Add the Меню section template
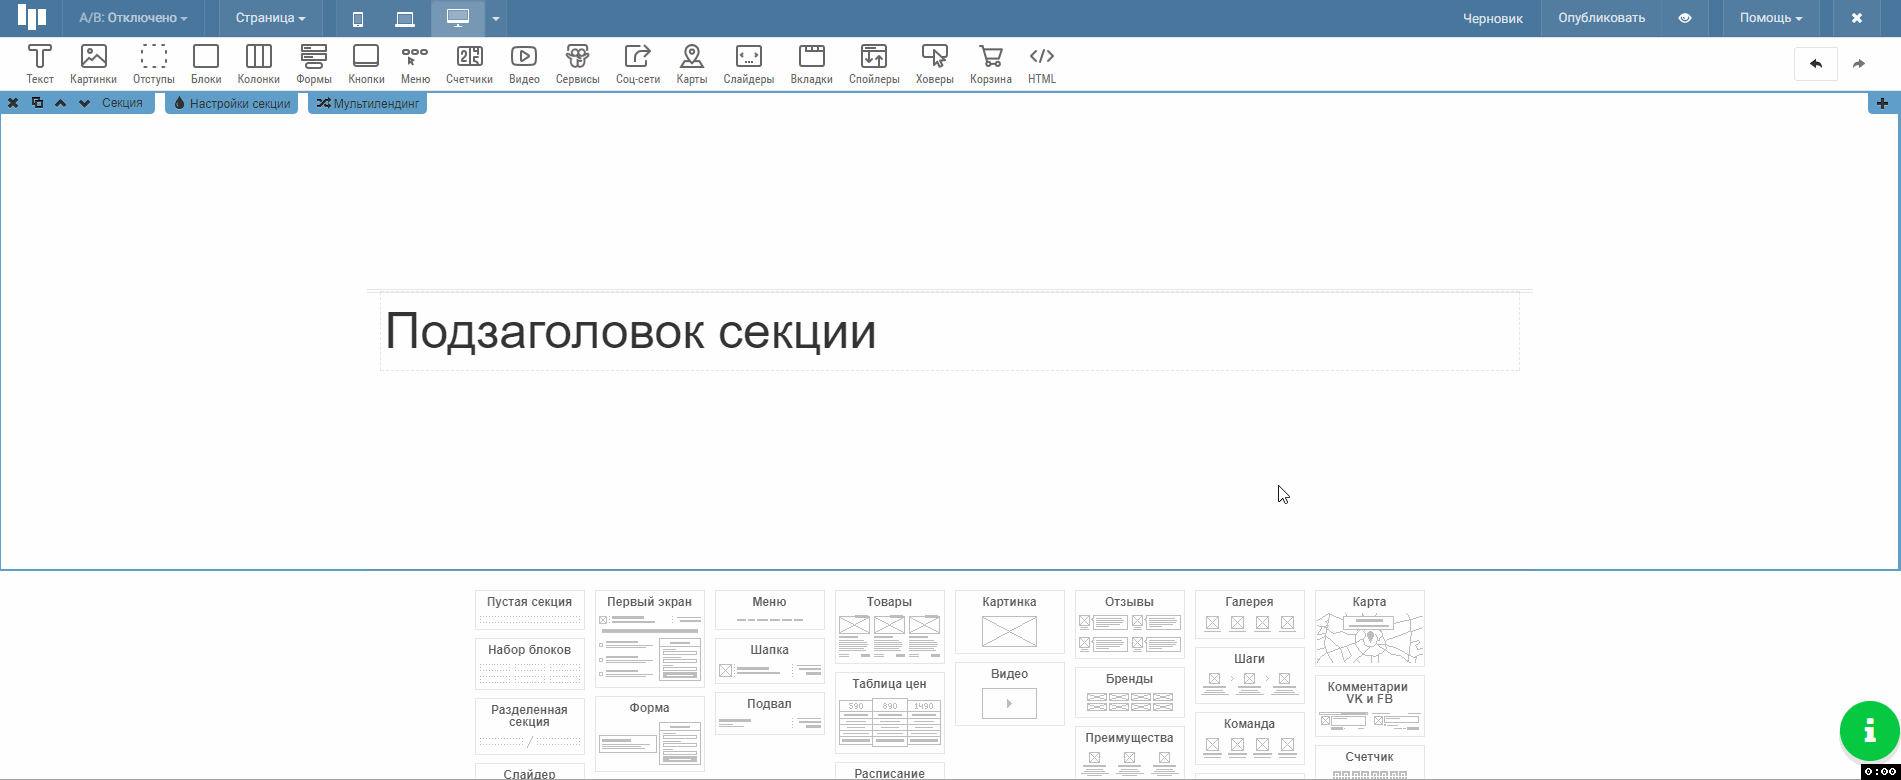The image size is (1901, 780). pyautogui.click(x=769, y=610)
